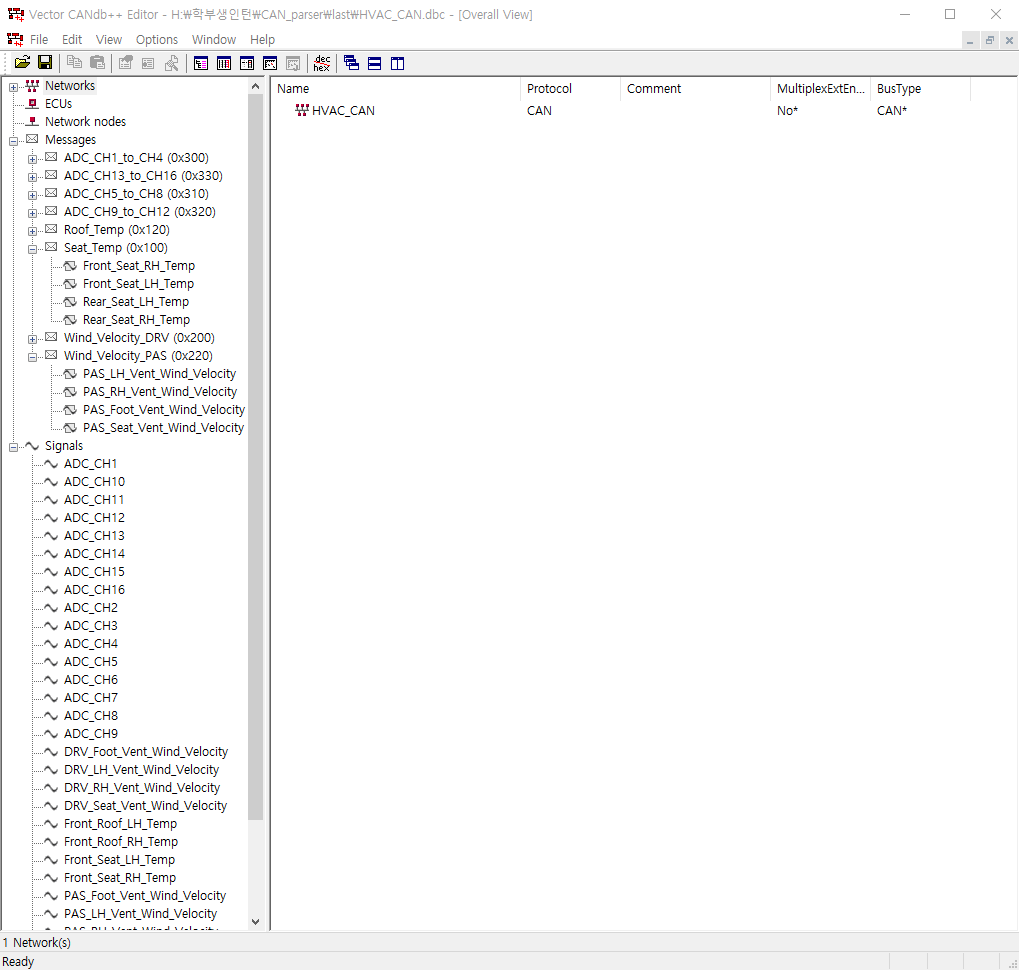Click the graph layout view icon

pyautogui.click(x=270, y=63)
